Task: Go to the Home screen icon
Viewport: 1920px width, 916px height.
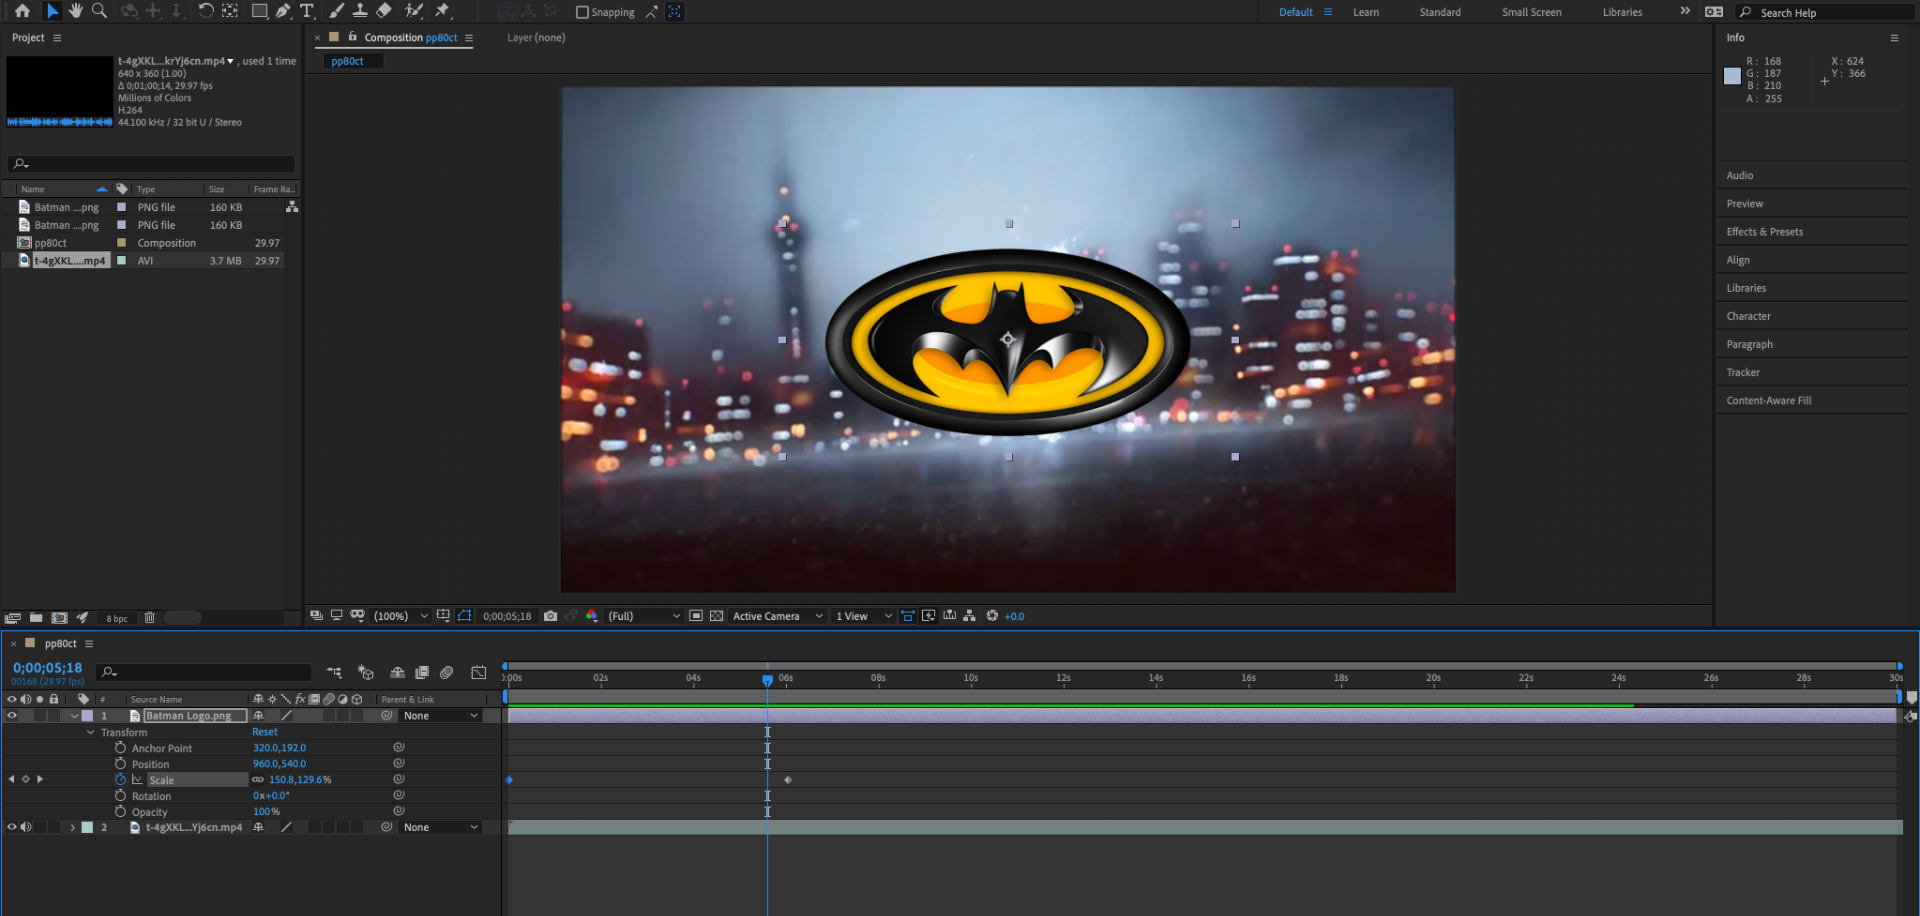Action: pyautogui.click(x=22, y=11)
